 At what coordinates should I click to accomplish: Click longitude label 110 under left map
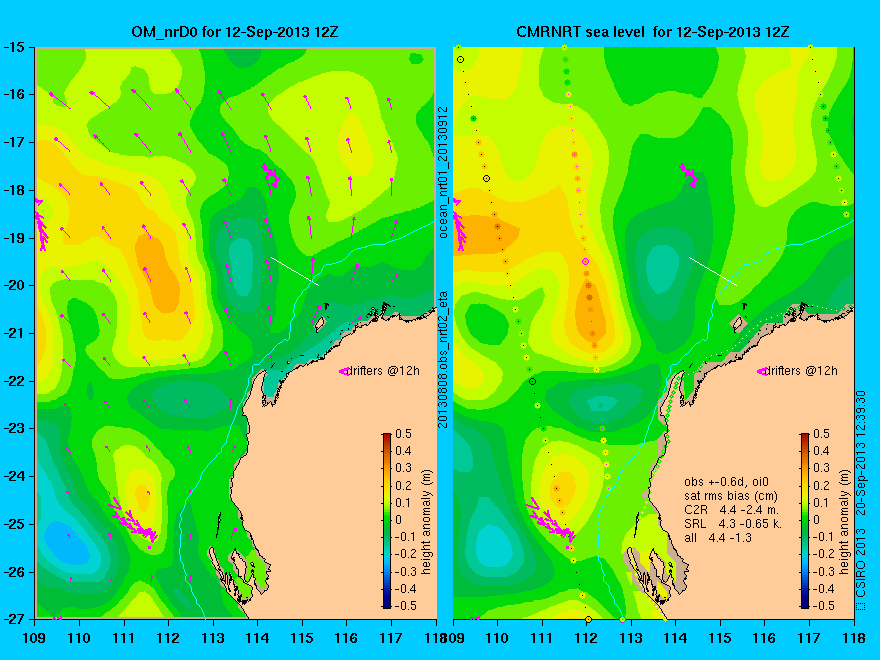coord(79,638)
